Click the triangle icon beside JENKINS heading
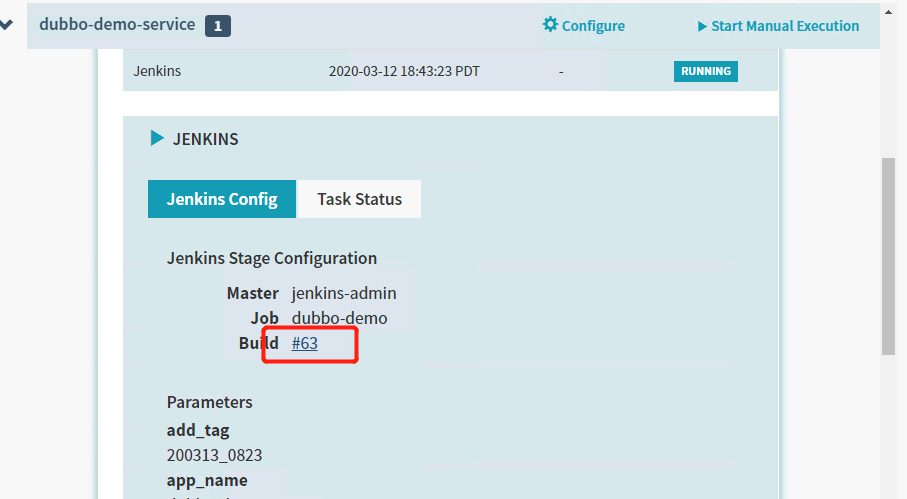The height and width of the screenshot is (499, 907). pos(157,138)
